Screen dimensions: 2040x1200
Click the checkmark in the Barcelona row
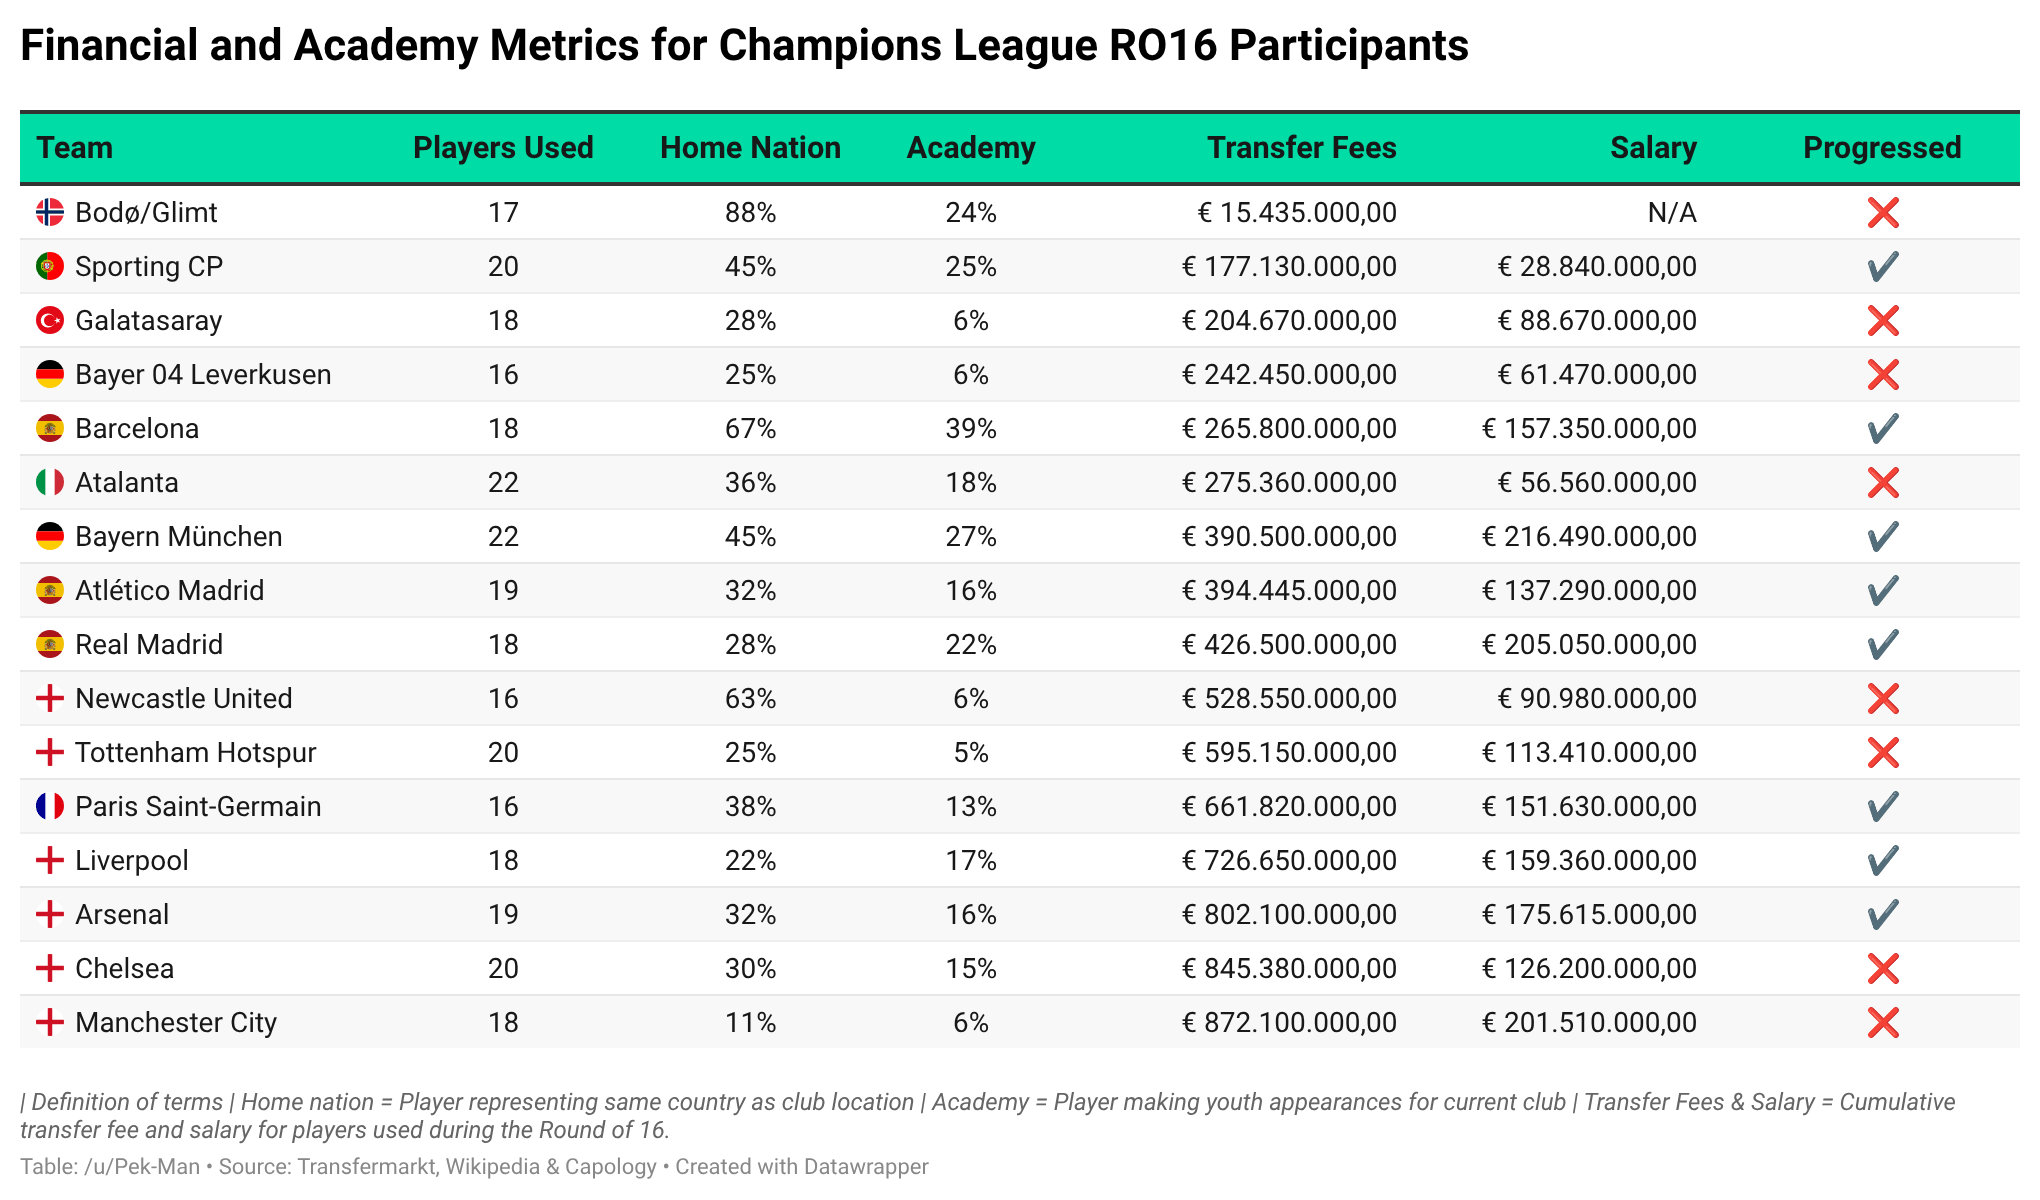pos(1882,428)
